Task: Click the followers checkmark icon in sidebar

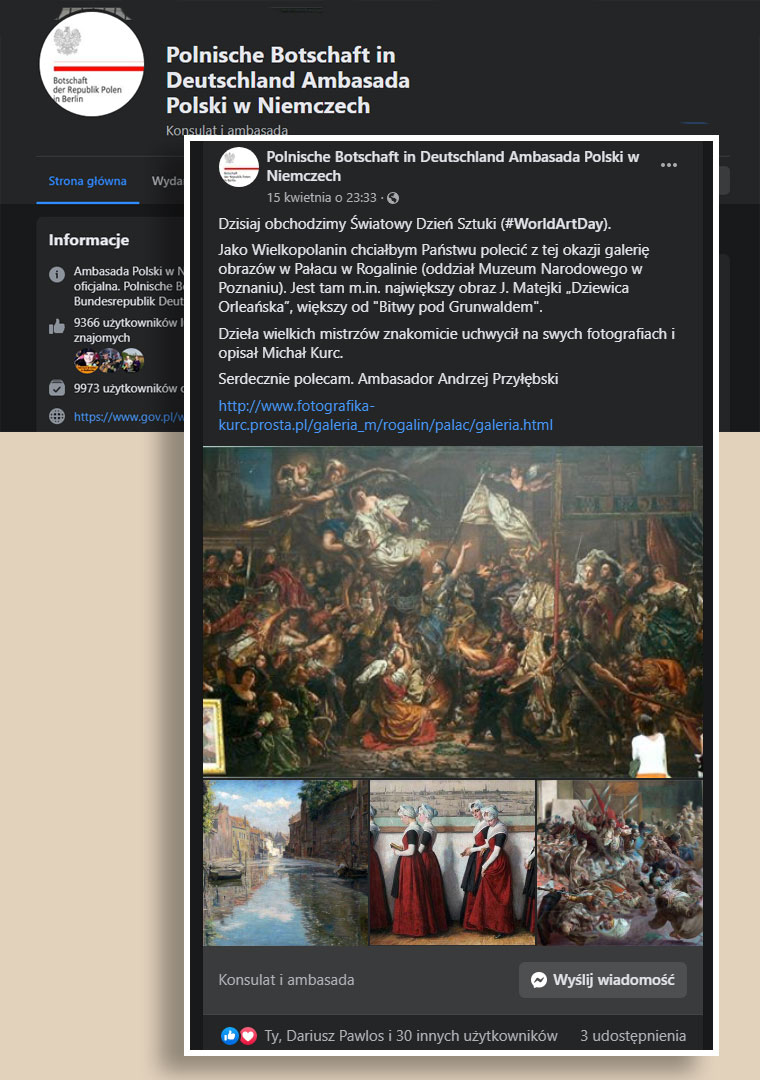Action: [x=57, y=388]
